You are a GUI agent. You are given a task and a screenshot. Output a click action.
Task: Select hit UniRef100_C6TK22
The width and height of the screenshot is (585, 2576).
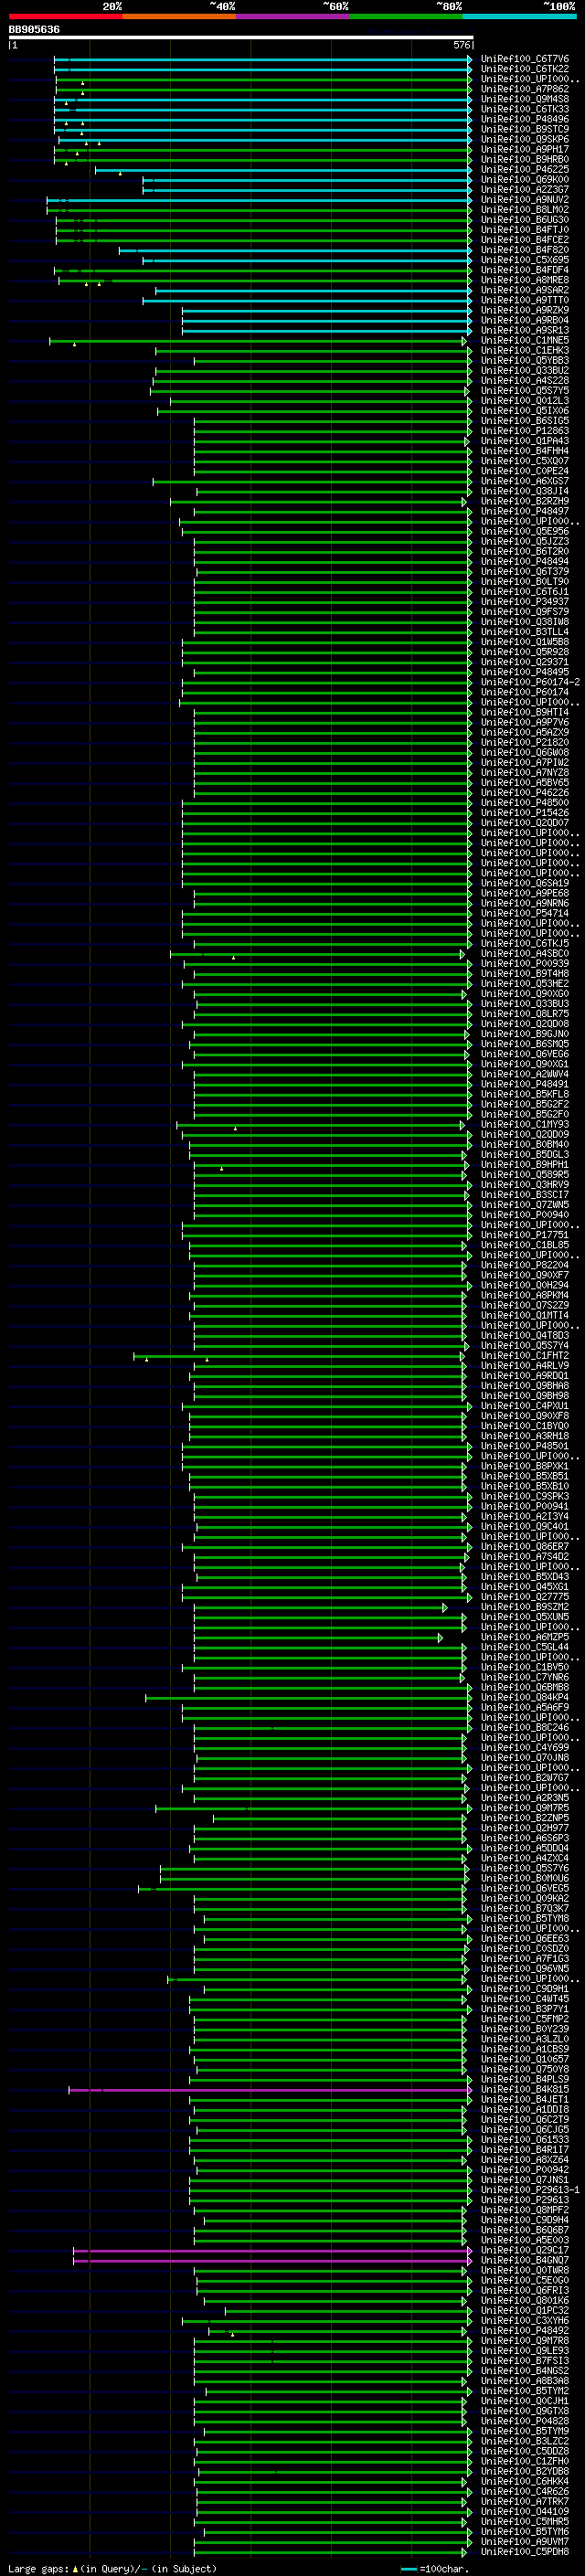coord(525,69)
